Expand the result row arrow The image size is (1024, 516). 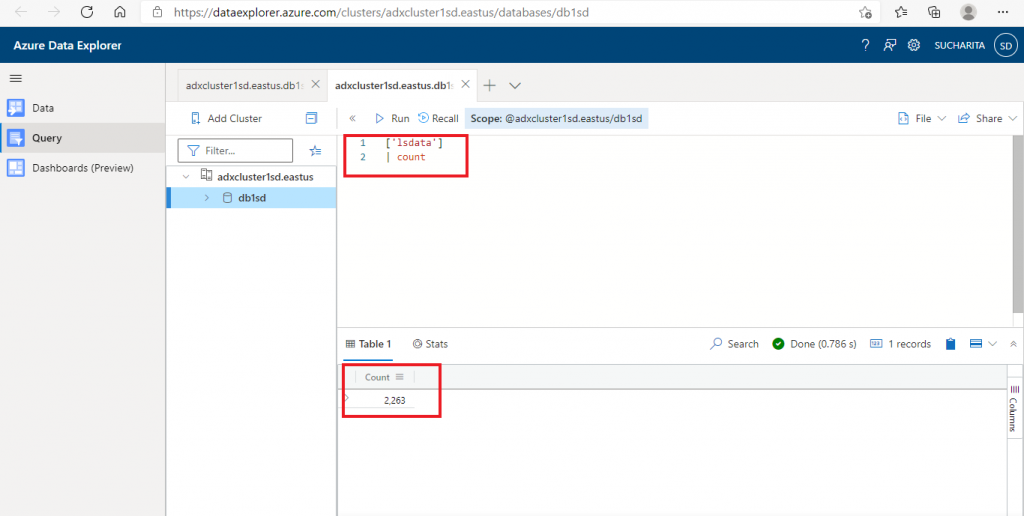[346, 397]
